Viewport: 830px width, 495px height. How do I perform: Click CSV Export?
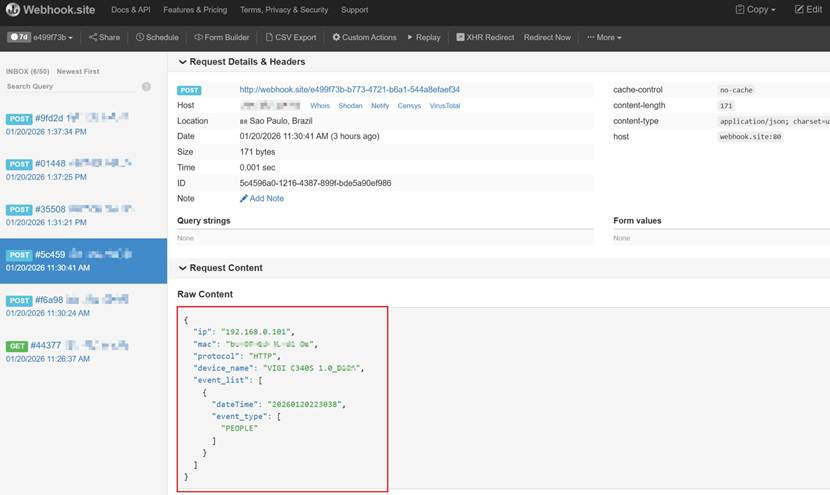[x=291, y=38]
